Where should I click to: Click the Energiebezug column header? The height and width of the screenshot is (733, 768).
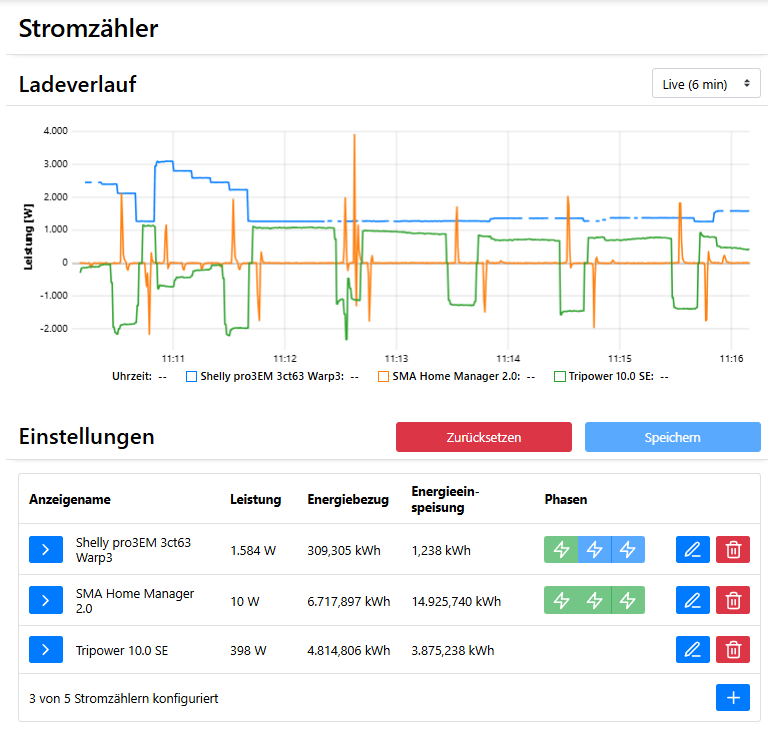pos(348,499)
